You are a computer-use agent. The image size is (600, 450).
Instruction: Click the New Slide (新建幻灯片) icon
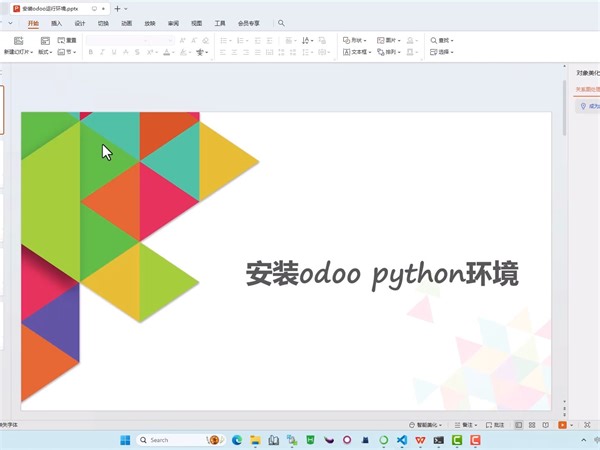(18, 41)
